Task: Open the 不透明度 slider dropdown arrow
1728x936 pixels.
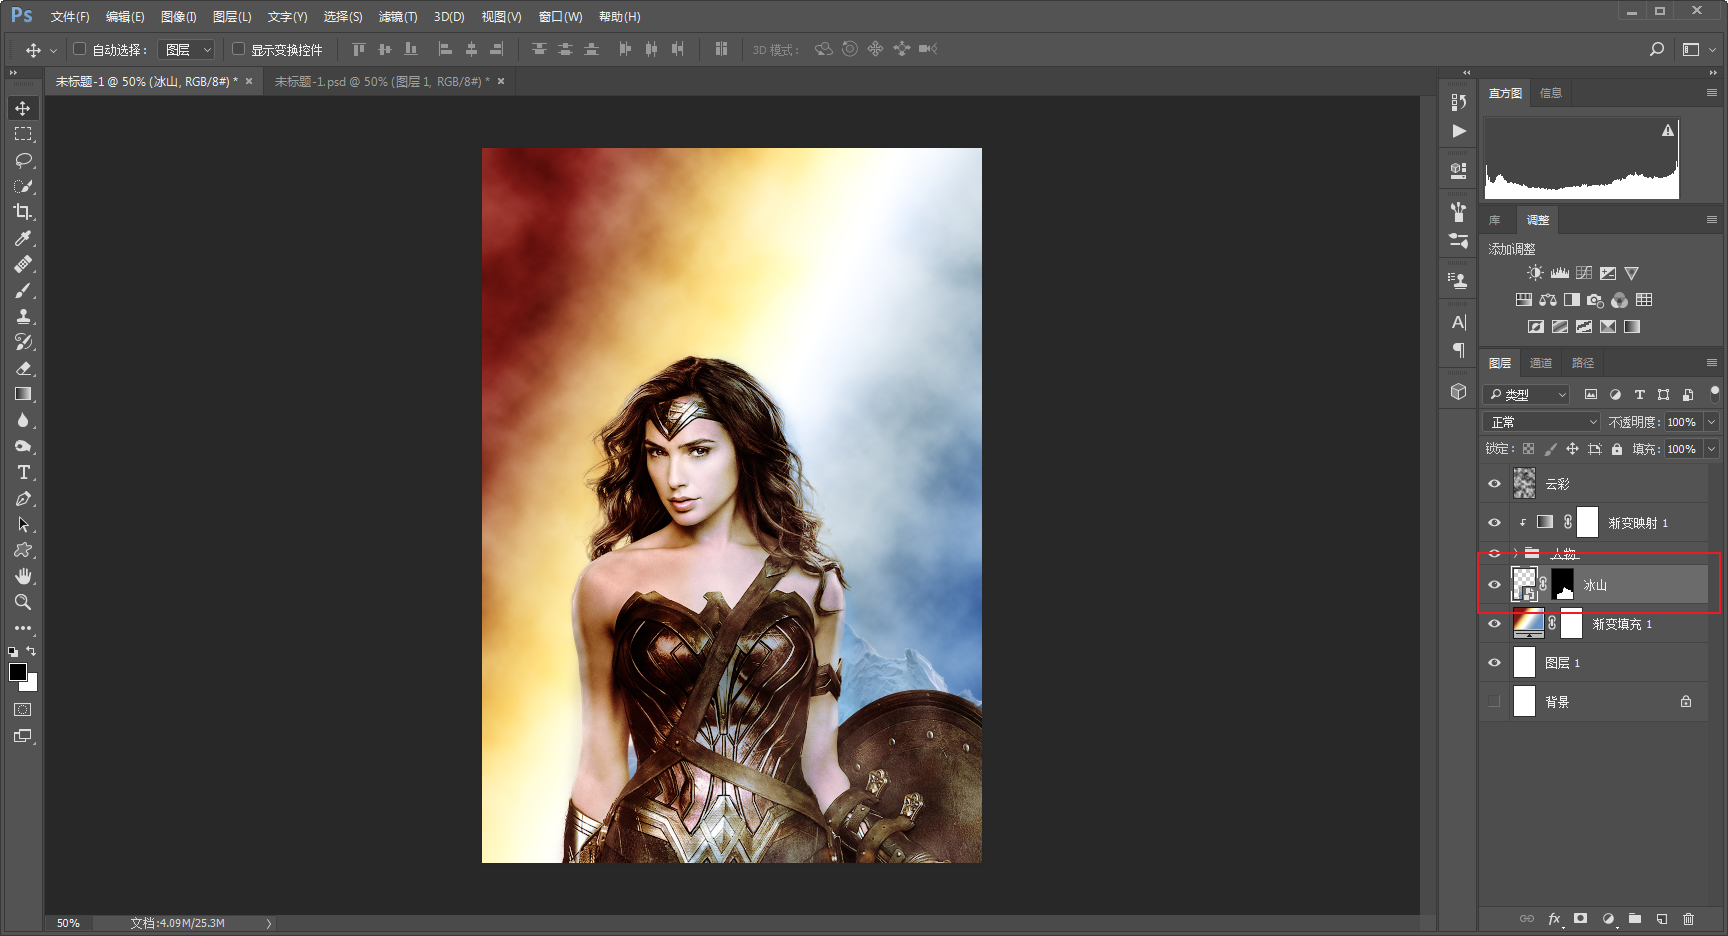Action: point(1711,422)
